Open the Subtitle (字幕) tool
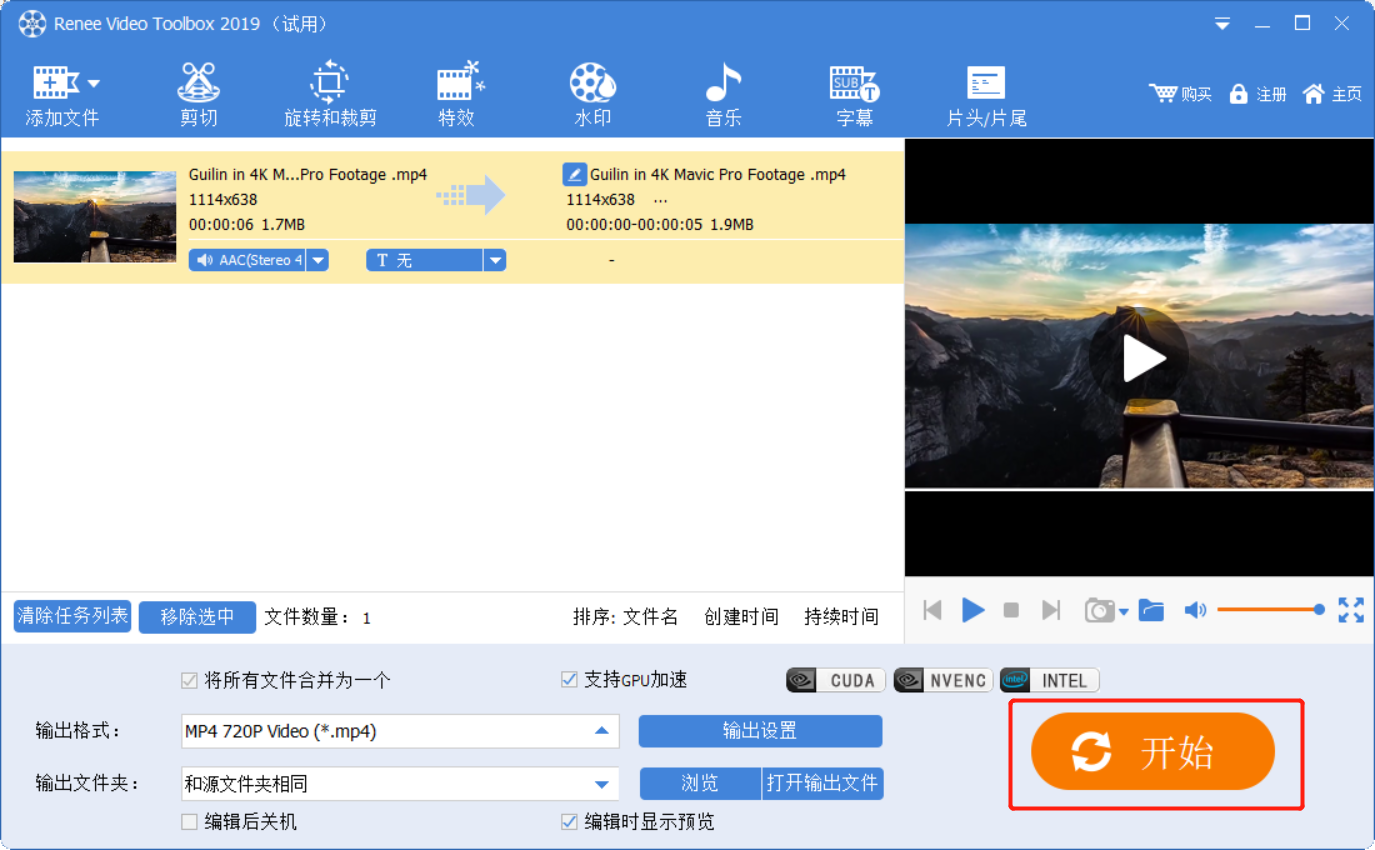This screenshot has width=1375, height=850. coord(854,96)
